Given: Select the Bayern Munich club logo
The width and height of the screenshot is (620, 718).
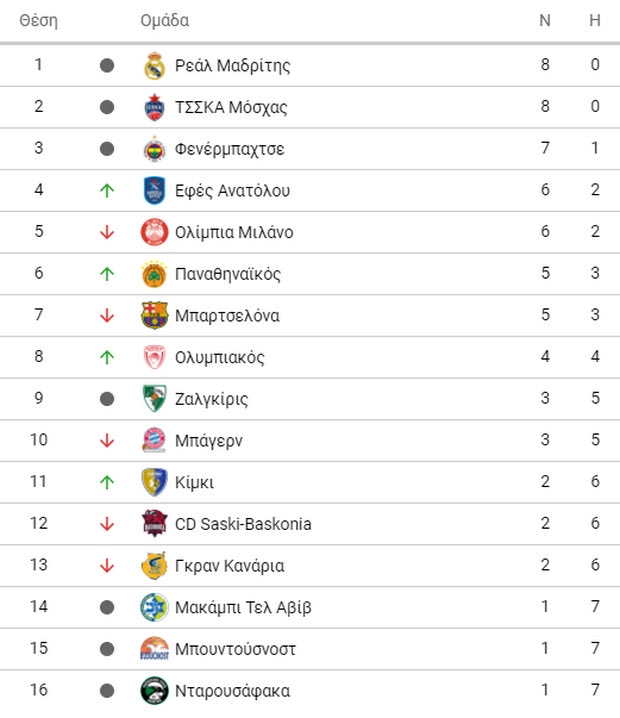Looking at the screenshot, I should click(153, 441).
